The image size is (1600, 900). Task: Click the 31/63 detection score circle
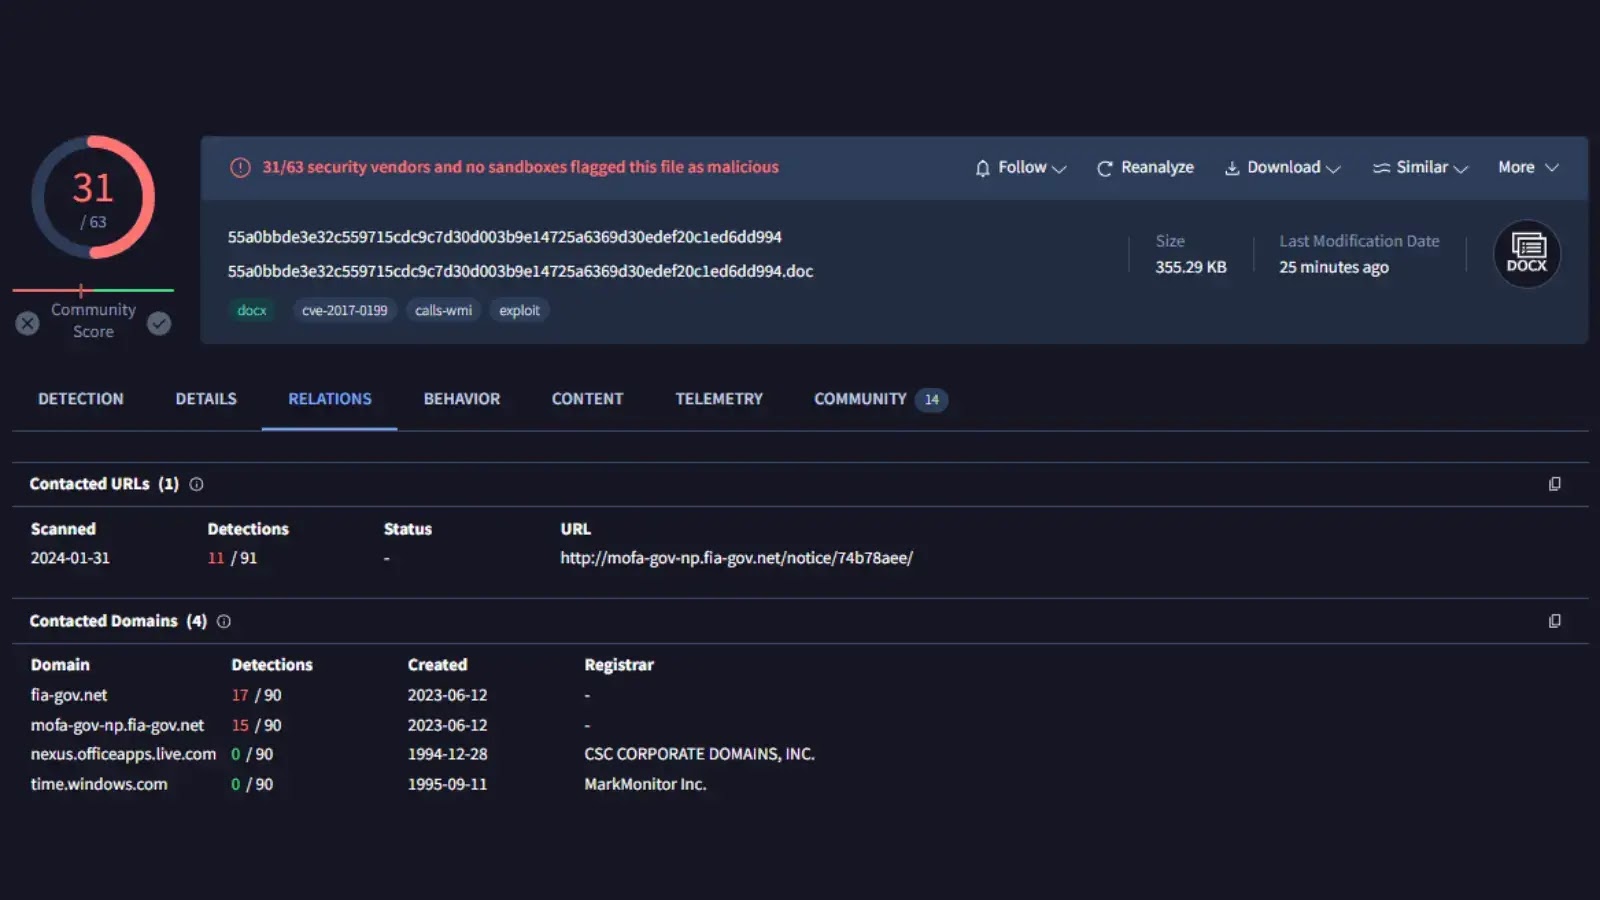pyautogui.click(x=93, y=197)
